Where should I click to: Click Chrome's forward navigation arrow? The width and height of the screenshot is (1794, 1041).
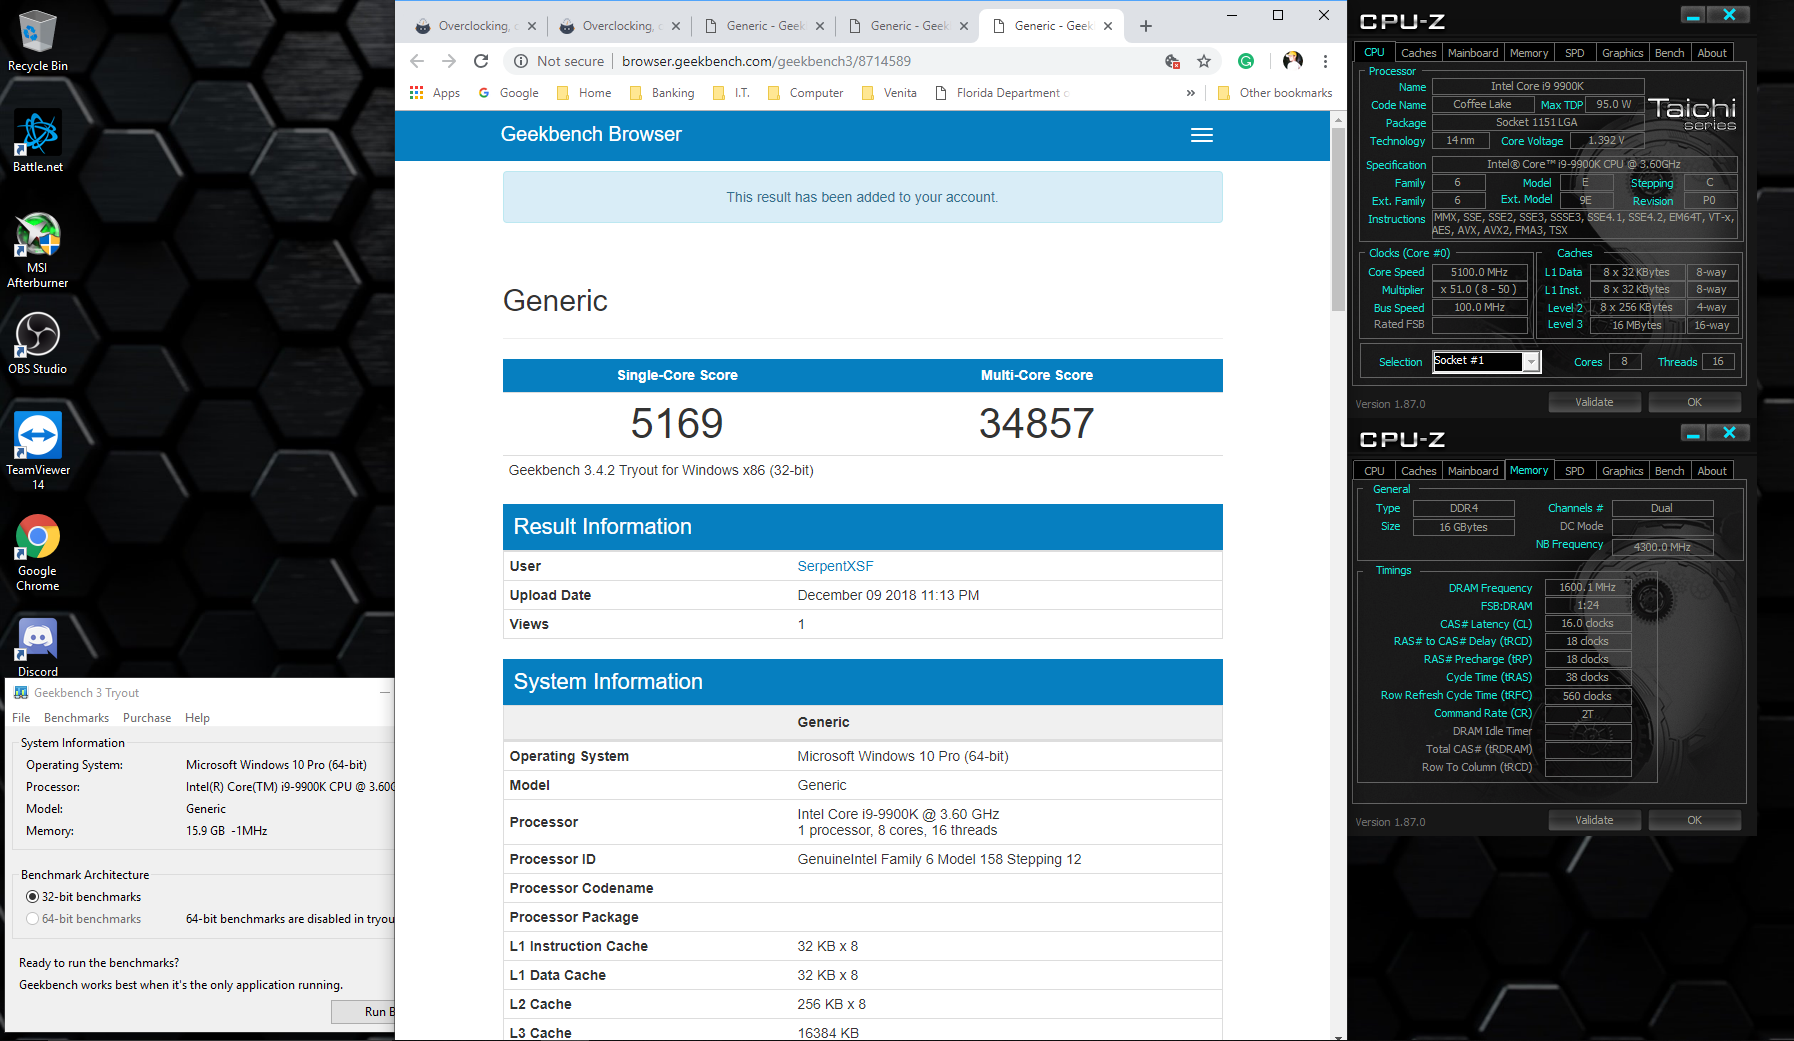pos(449,61)
